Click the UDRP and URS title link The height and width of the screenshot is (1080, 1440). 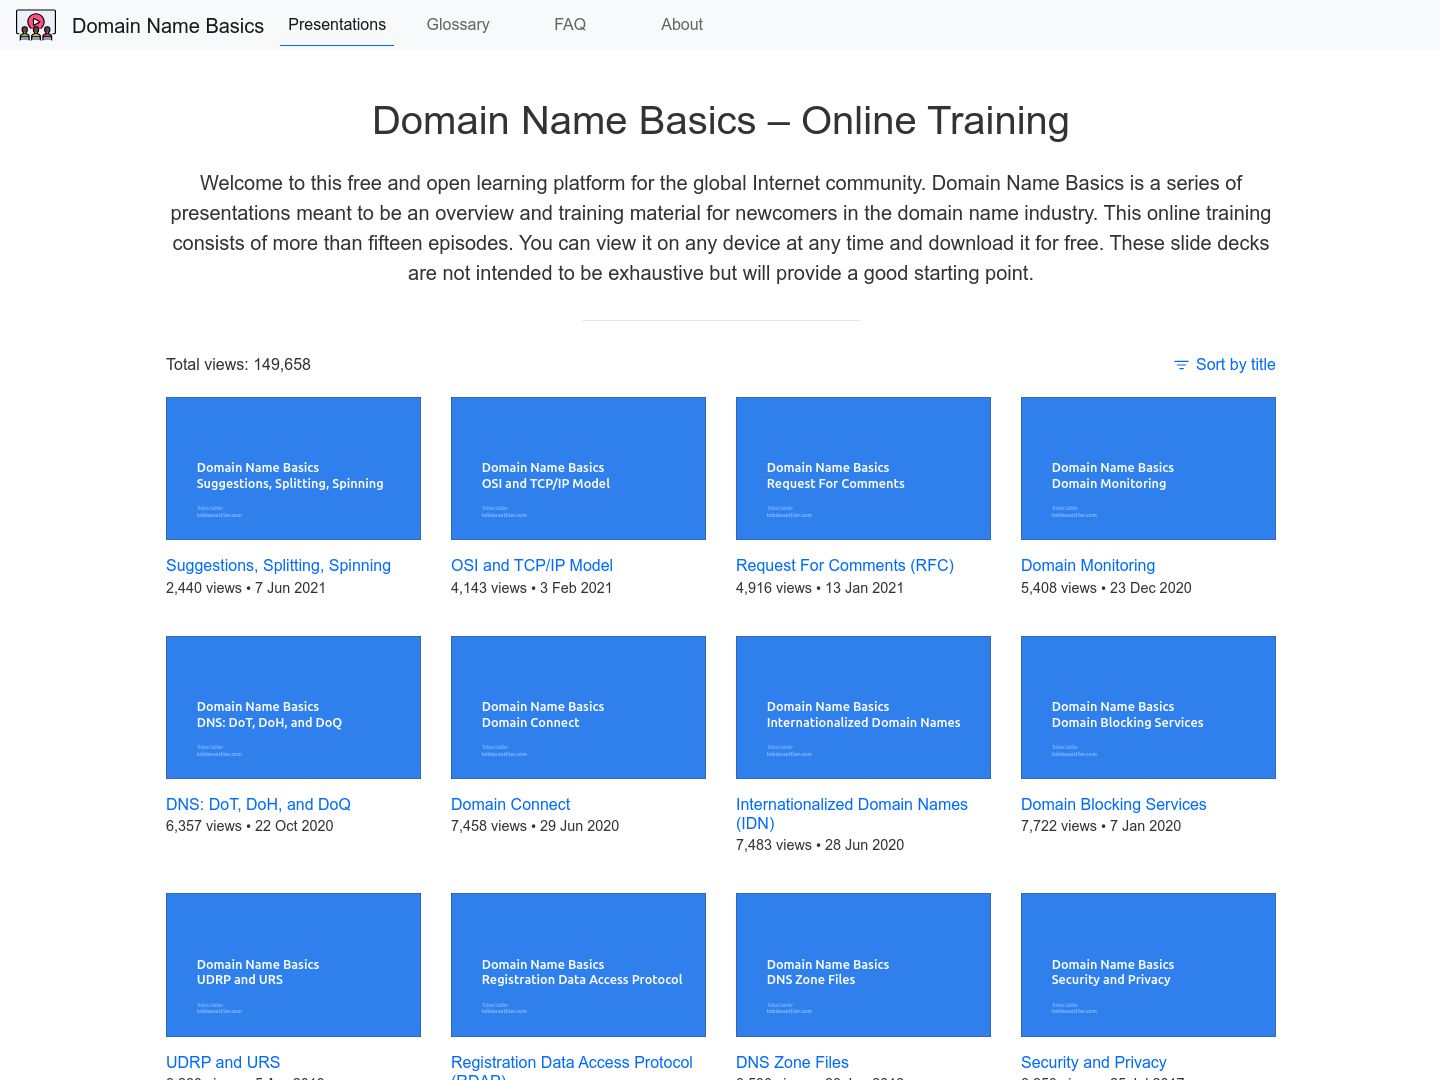tap(223, 1062)
